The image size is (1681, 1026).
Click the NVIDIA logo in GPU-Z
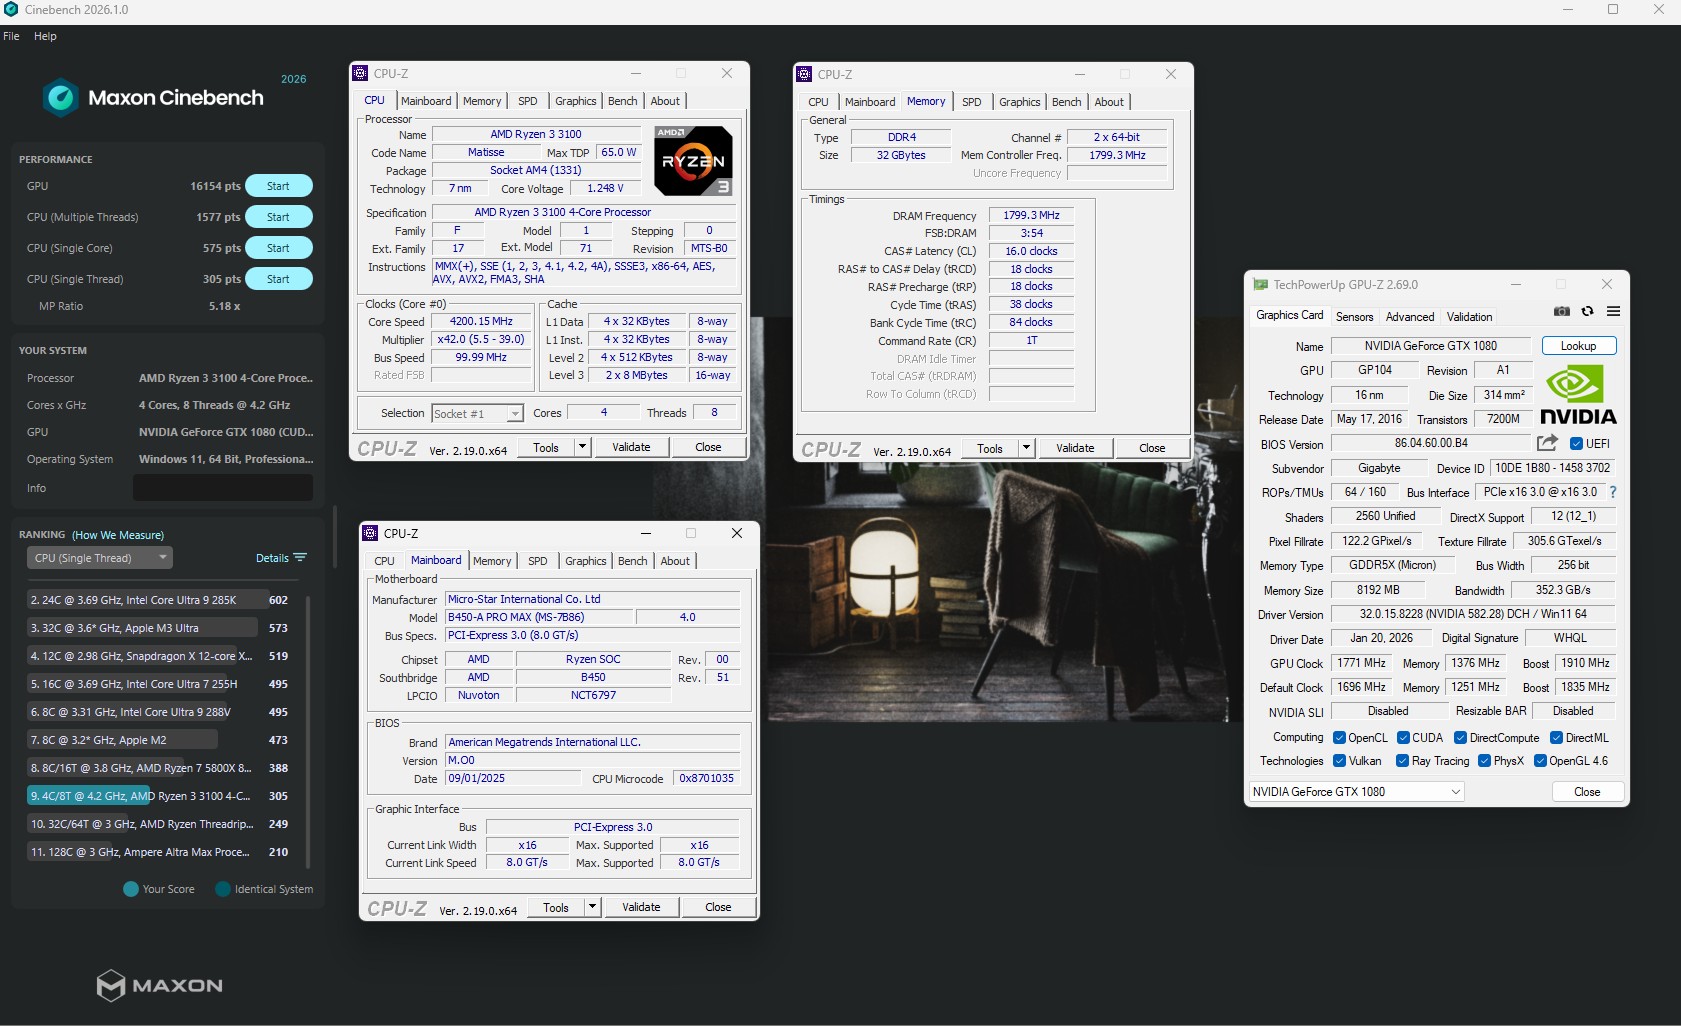(x=1578, y=395)
